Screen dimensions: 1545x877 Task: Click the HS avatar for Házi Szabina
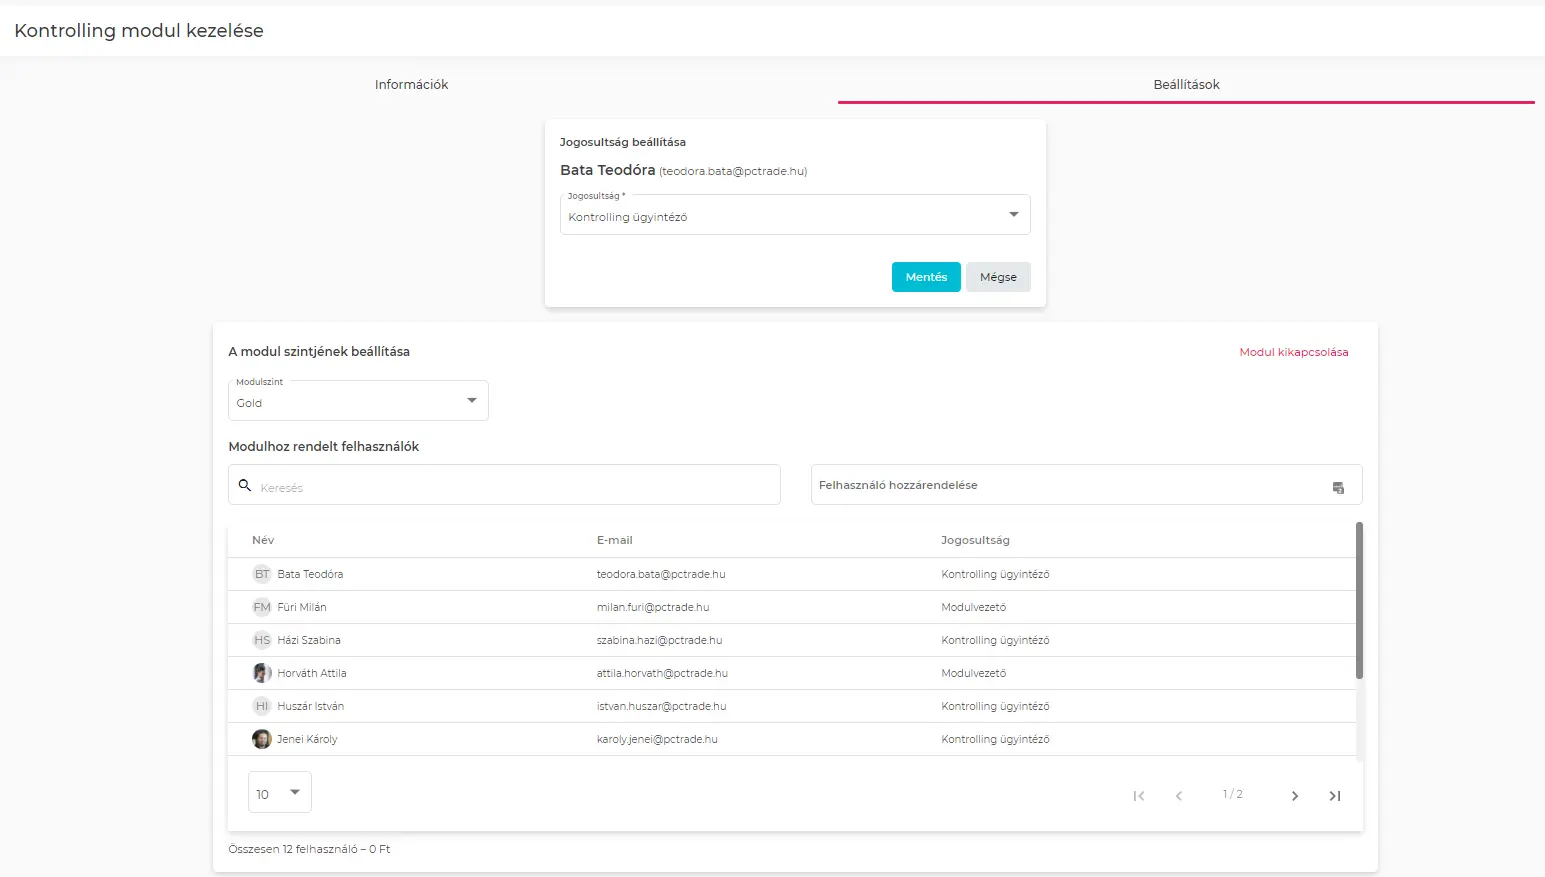pyautogui.click(x=262, y=640)
